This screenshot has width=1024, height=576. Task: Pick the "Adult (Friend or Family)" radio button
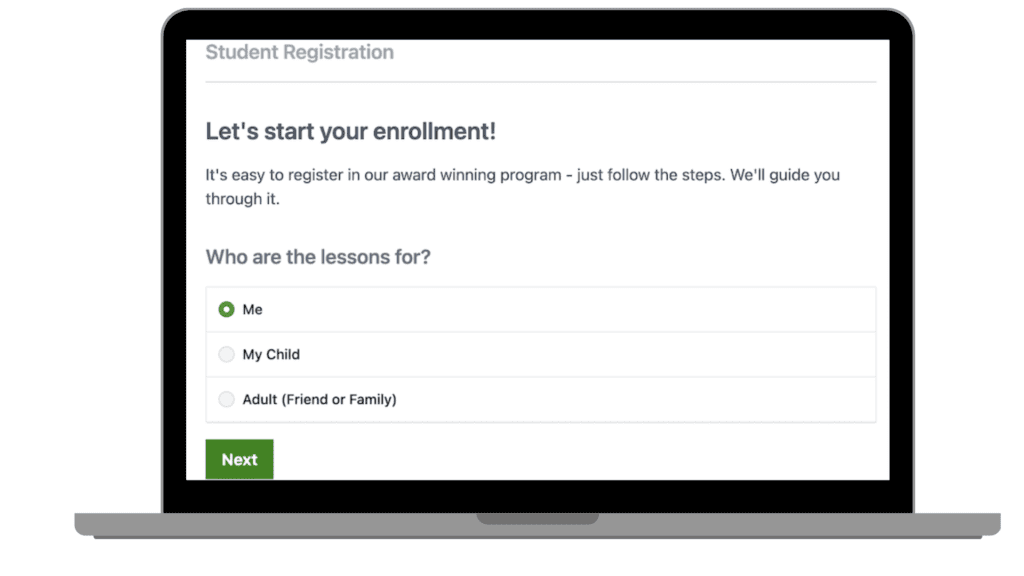tap(226, 400)
